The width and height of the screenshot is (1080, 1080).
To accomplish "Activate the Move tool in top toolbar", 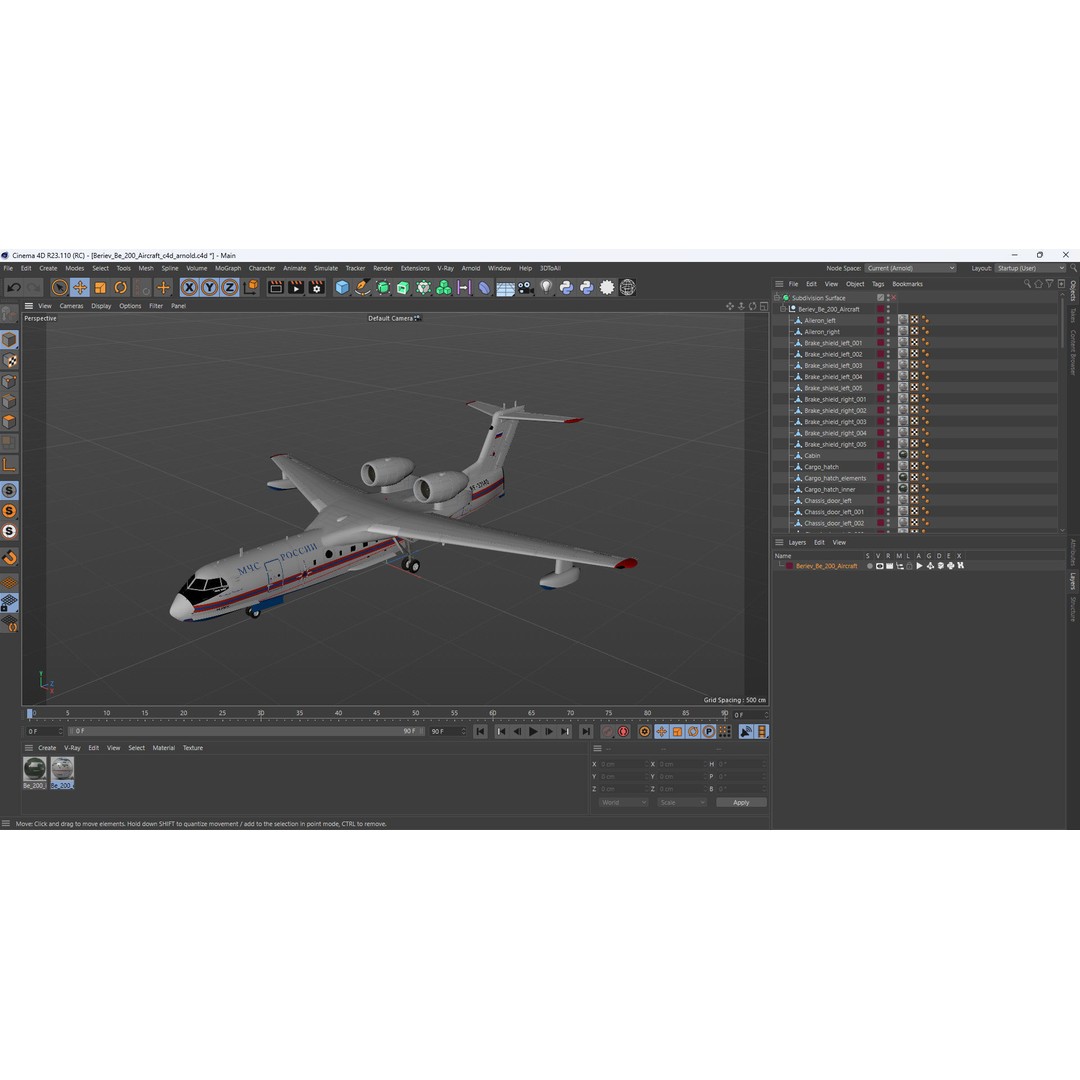I will click(x=80, y=287).
